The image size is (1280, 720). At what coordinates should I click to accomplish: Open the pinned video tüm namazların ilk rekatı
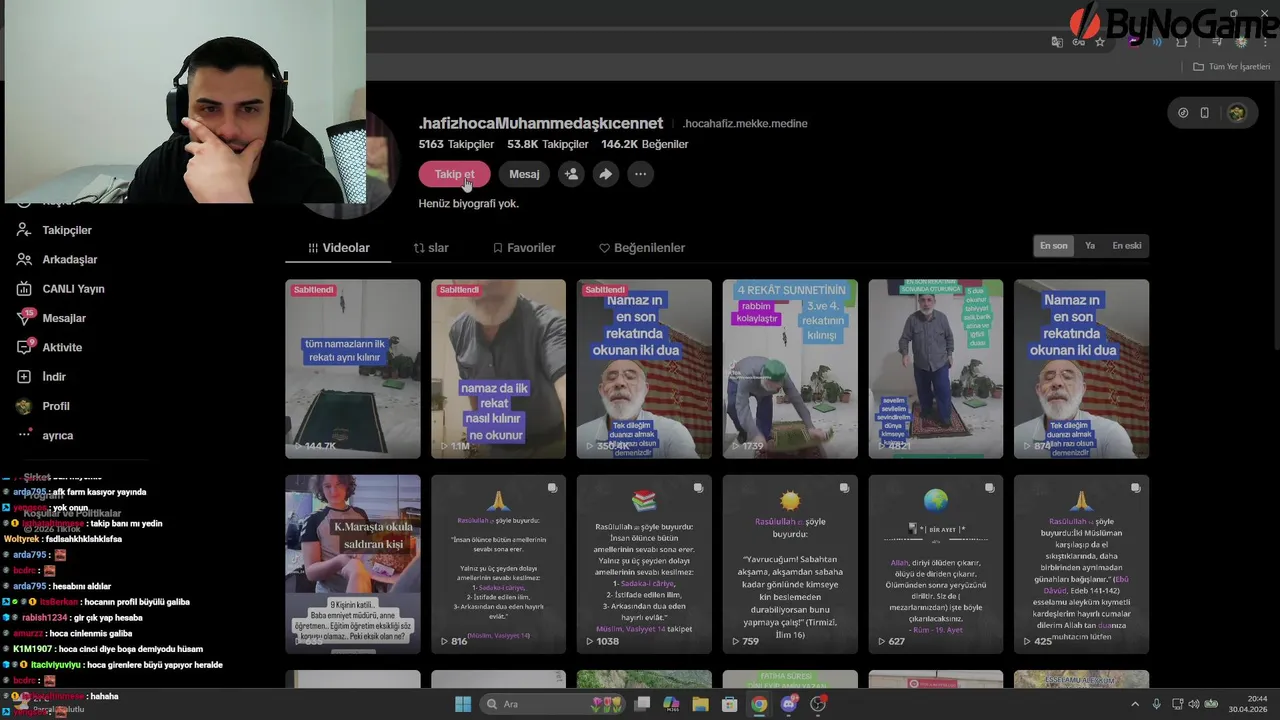(353, 369)
